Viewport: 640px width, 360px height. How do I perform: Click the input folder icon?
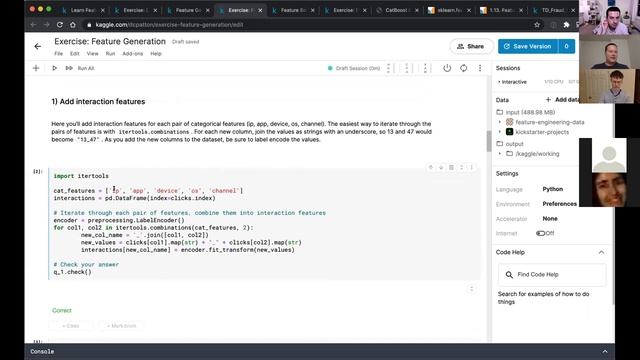coord(500,112)
